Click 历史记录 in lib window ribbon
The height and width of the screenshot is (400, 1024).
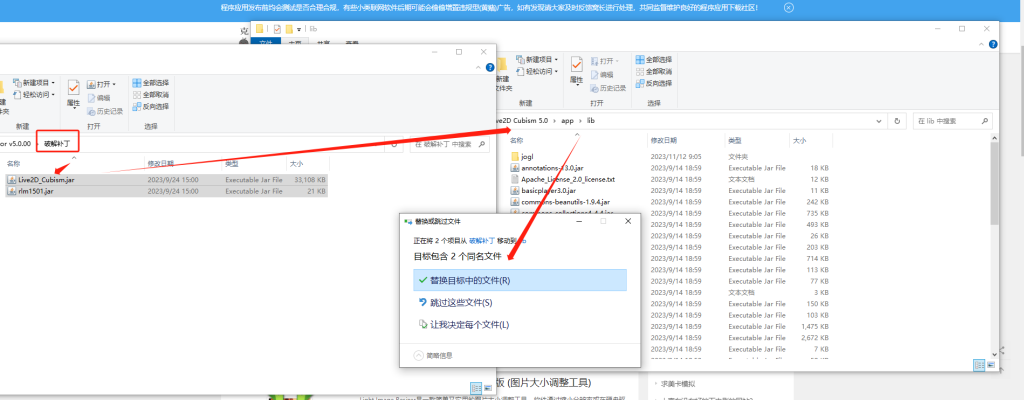(x=608, y=88)
